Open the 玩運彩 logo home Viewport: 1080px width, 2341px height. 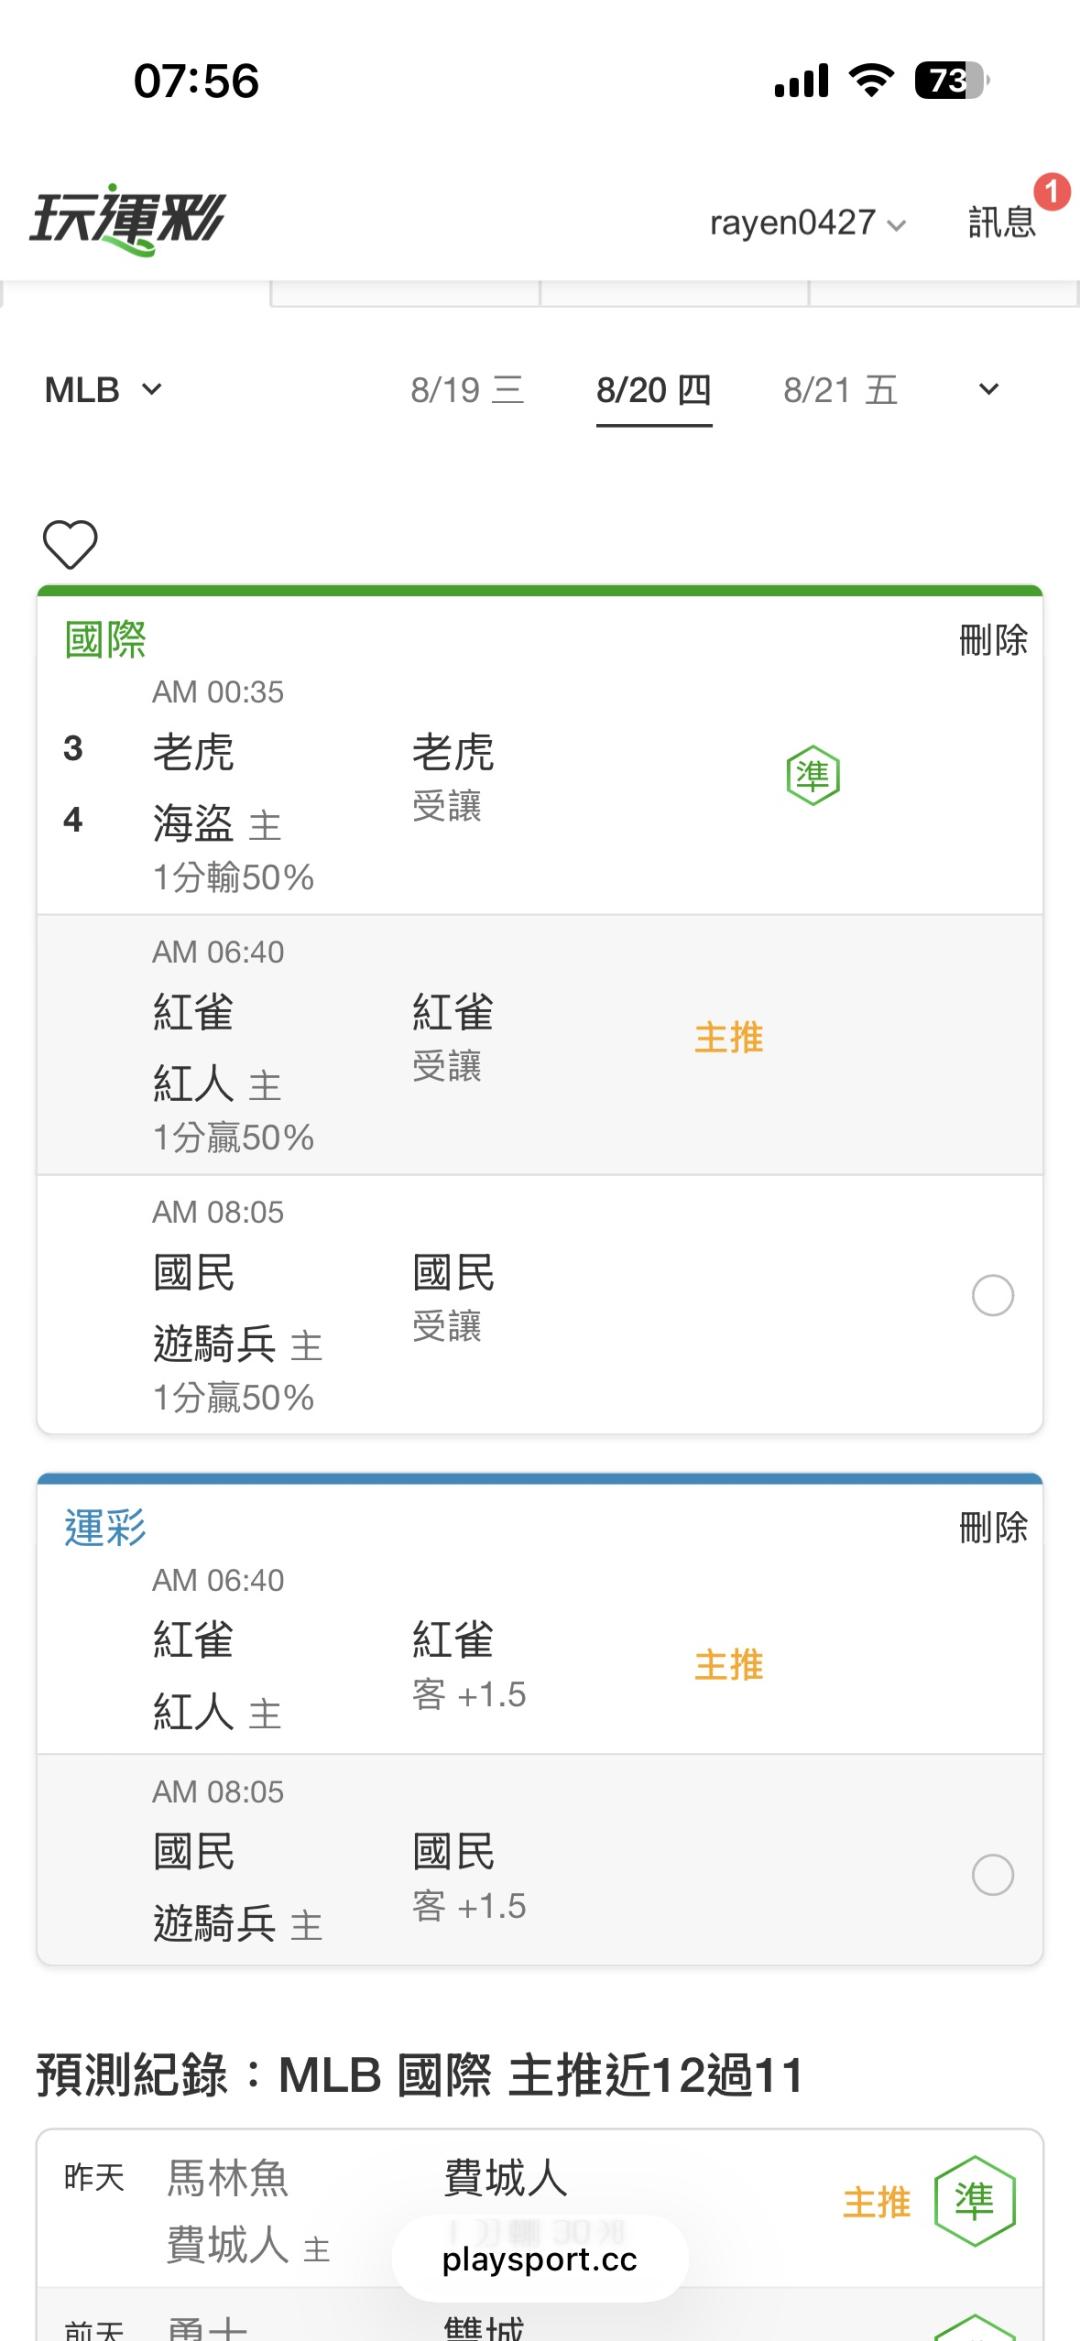click(128, 219)
